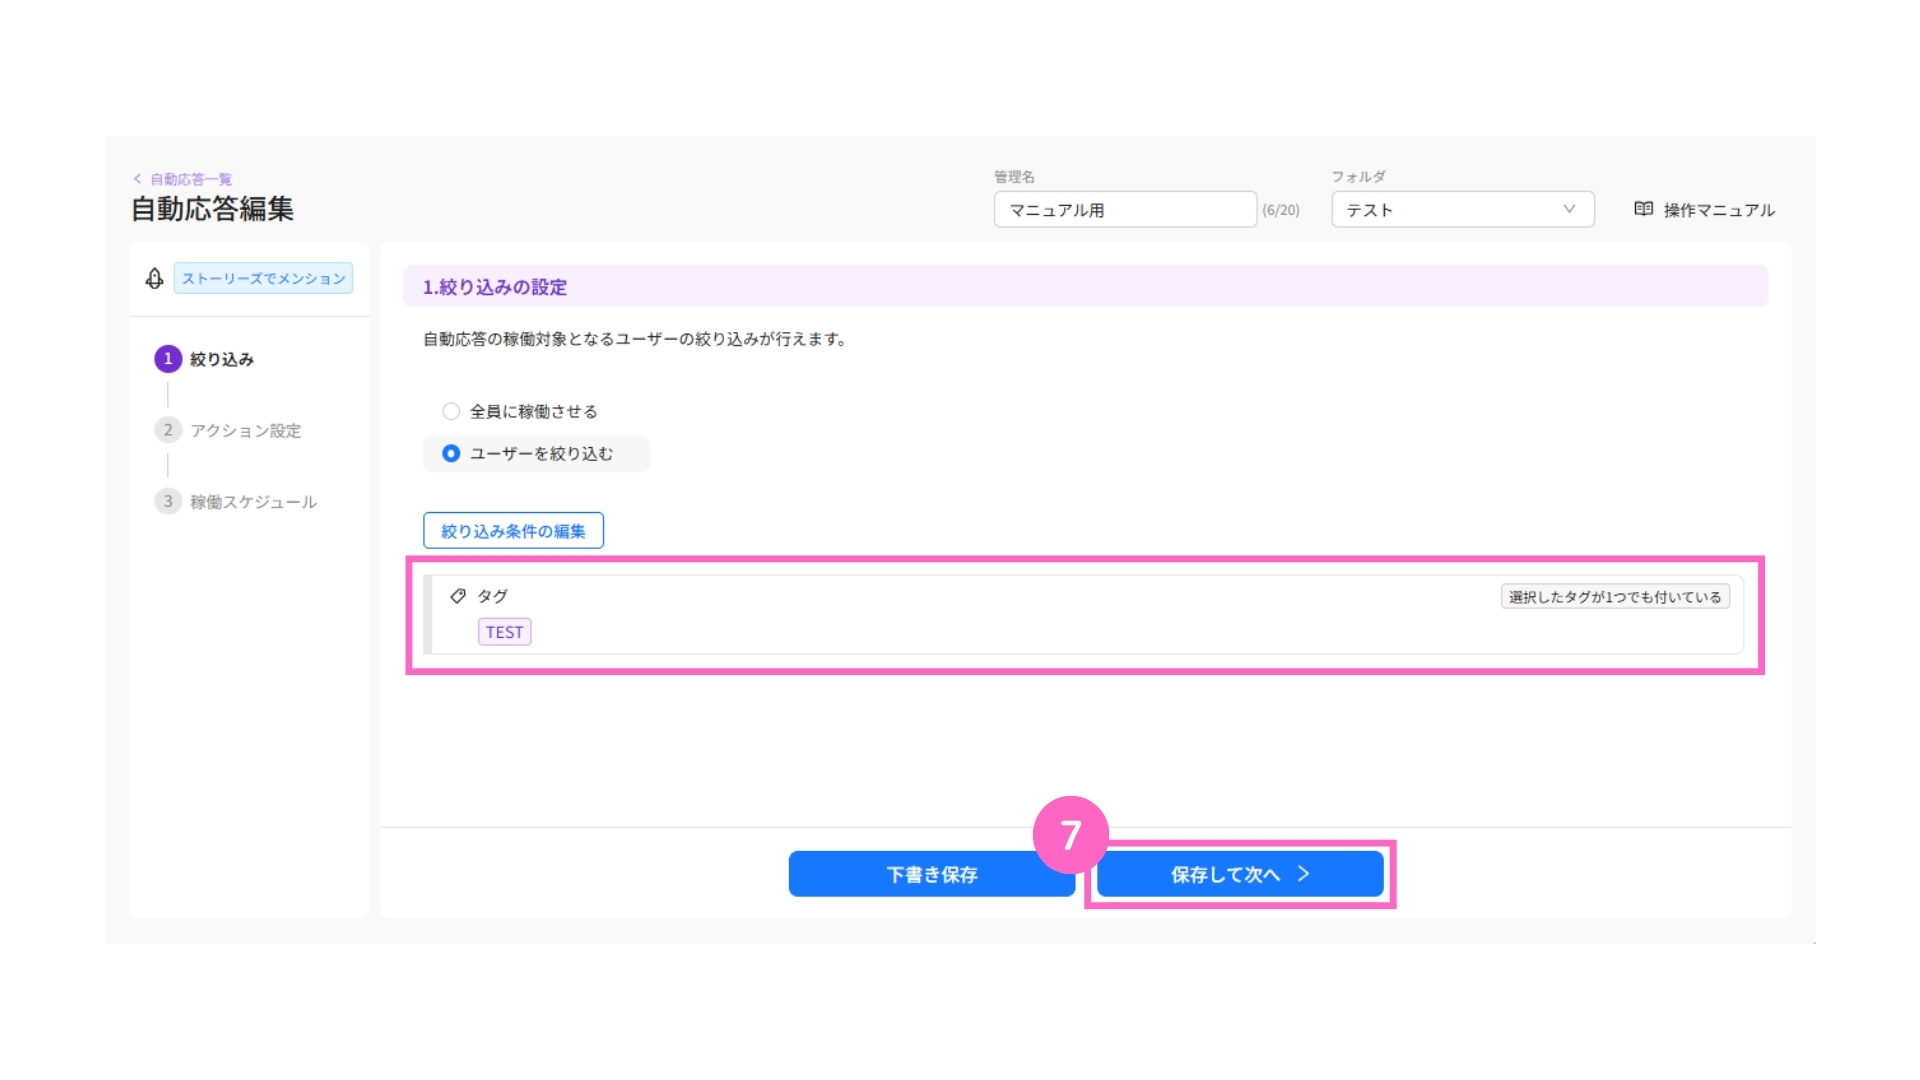This screenshot has height=1080, width=1920.
Task: Open the 操作マニュアル link
Action: (1704, 210)
